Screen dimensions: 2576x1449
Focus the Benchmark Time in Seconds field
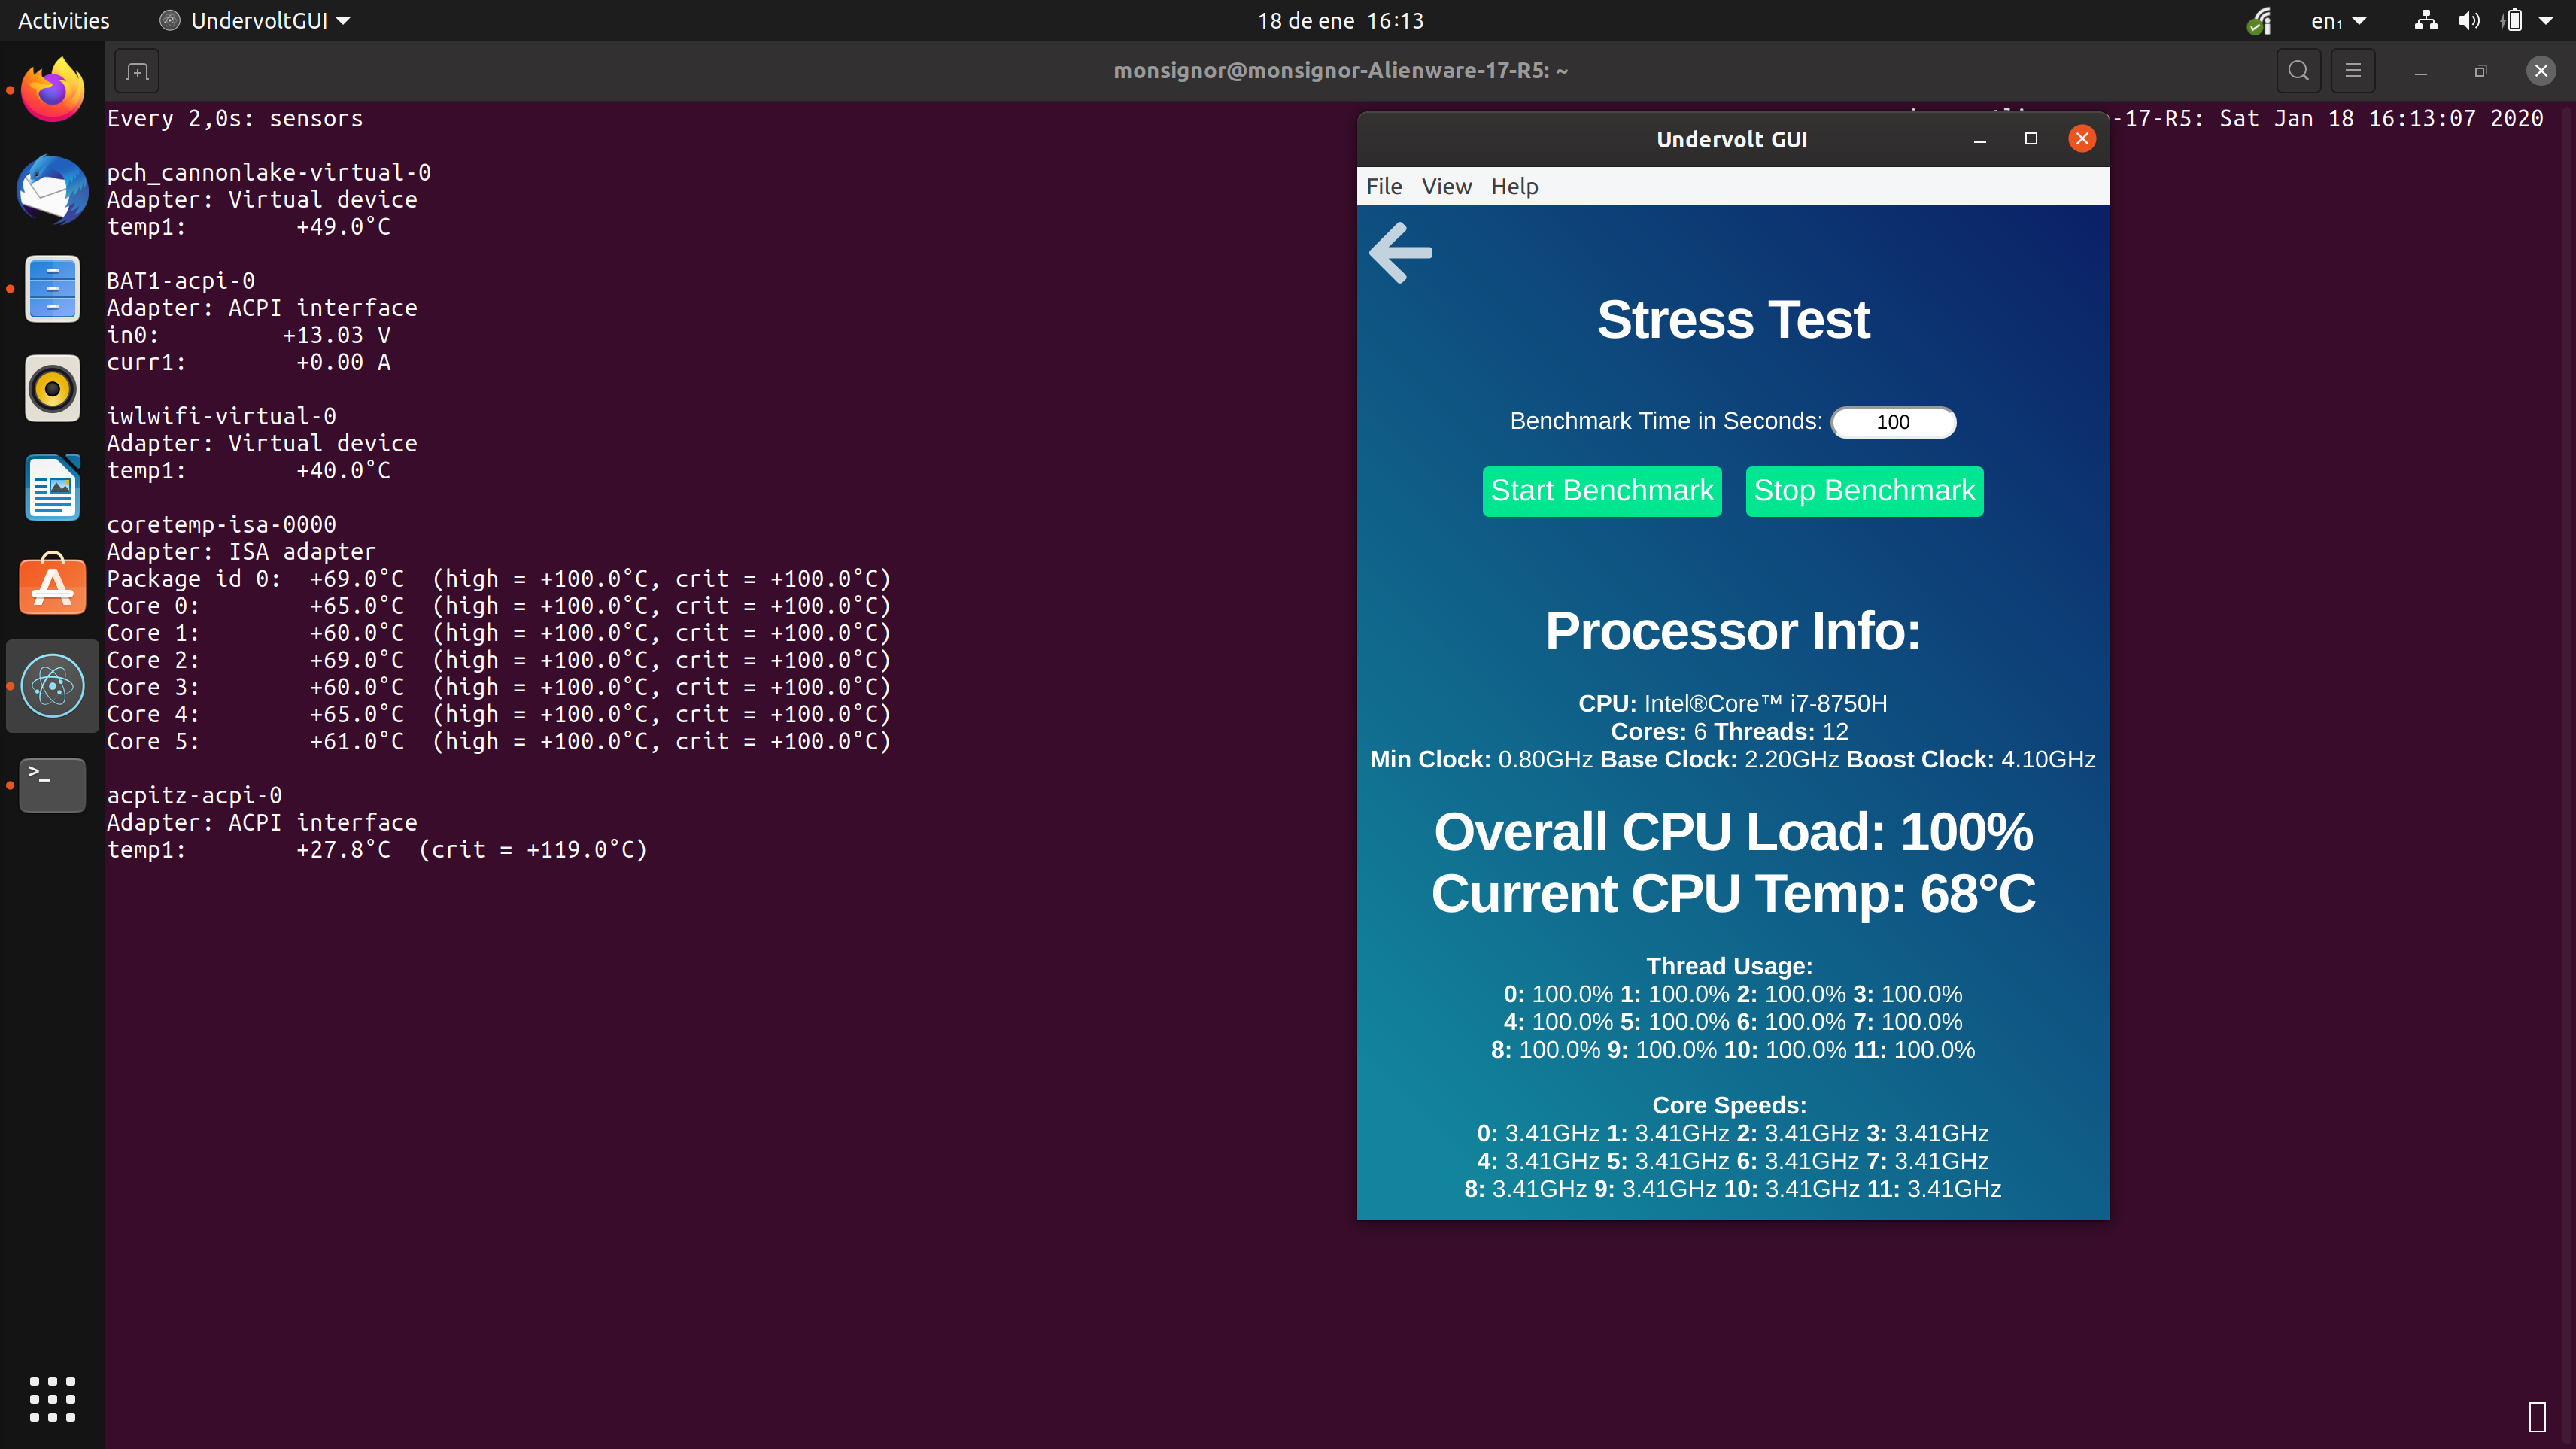pos(1893,422)
